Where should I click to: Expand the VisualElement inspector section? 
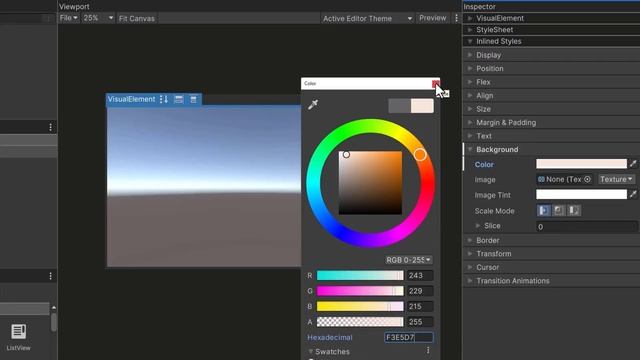[x=470, y=18]
